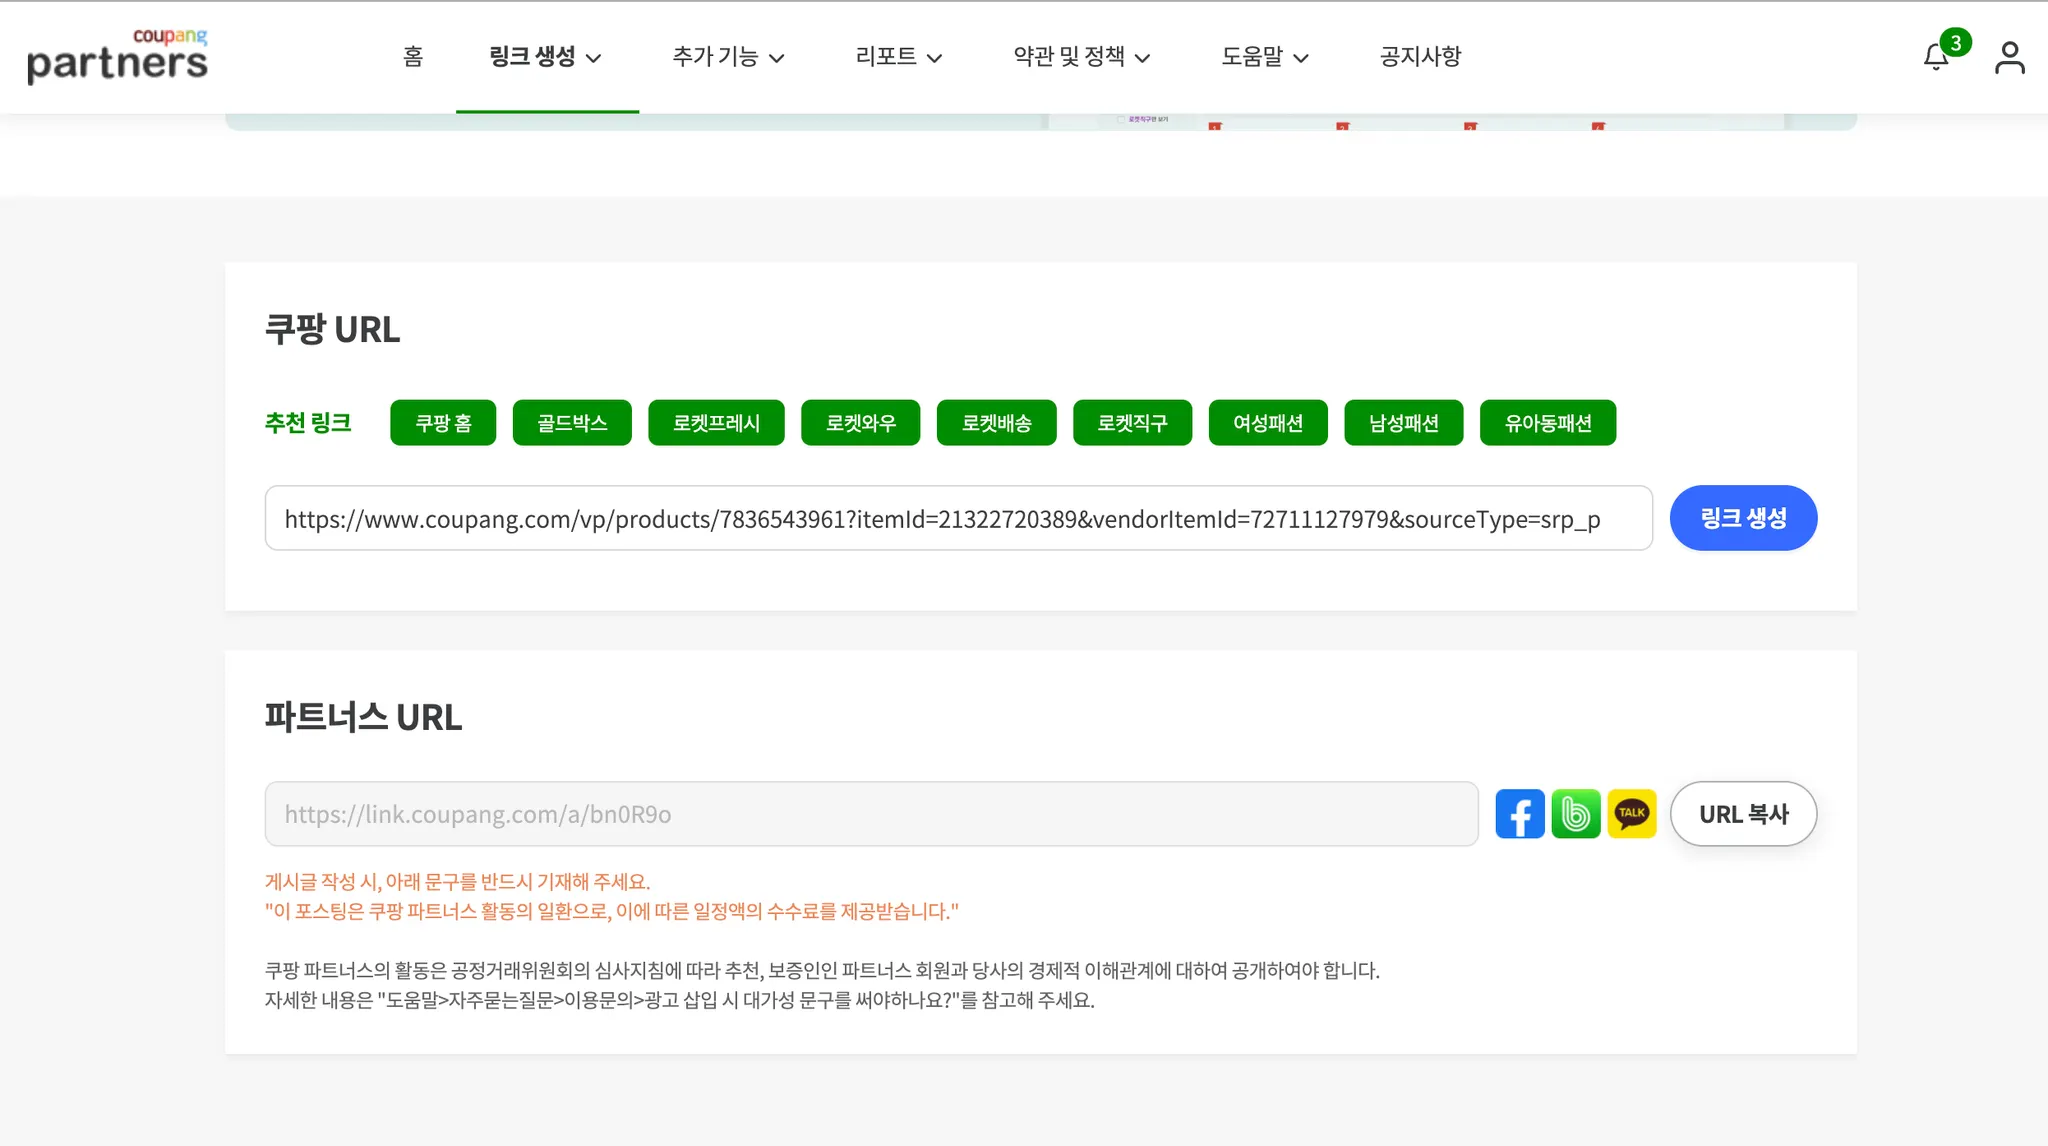
Task: Open the 약관 및 정책 menu
Action: [x=1081, y=57]
